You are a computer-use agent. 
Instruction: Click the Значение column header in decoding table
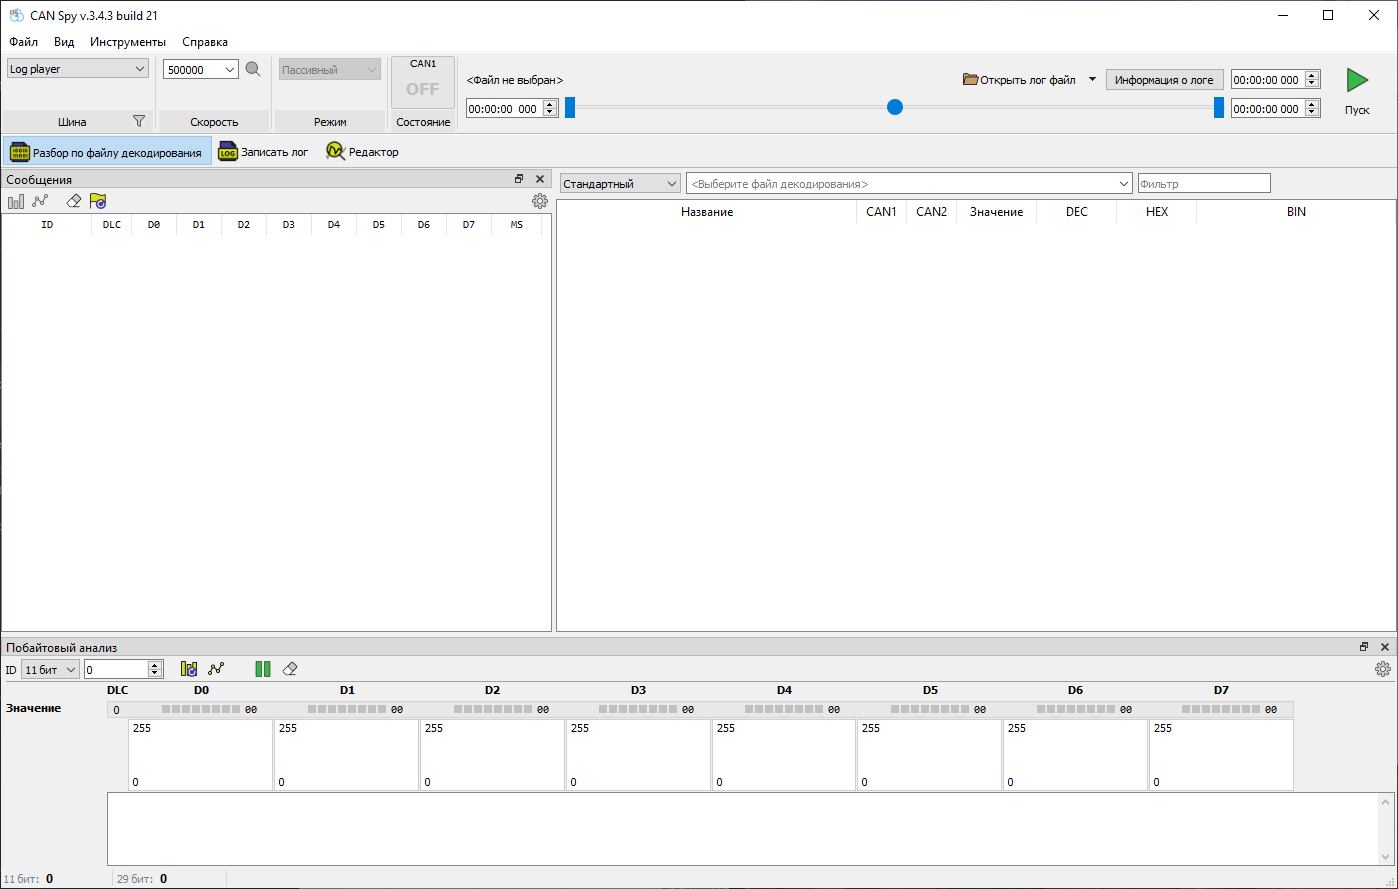click(996, 212)
